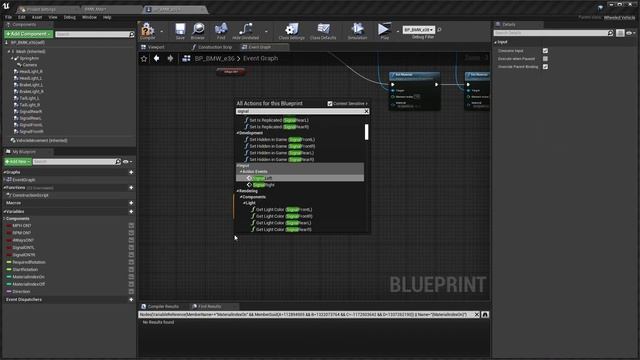Click the Save toolbar icon

[180, 29]
